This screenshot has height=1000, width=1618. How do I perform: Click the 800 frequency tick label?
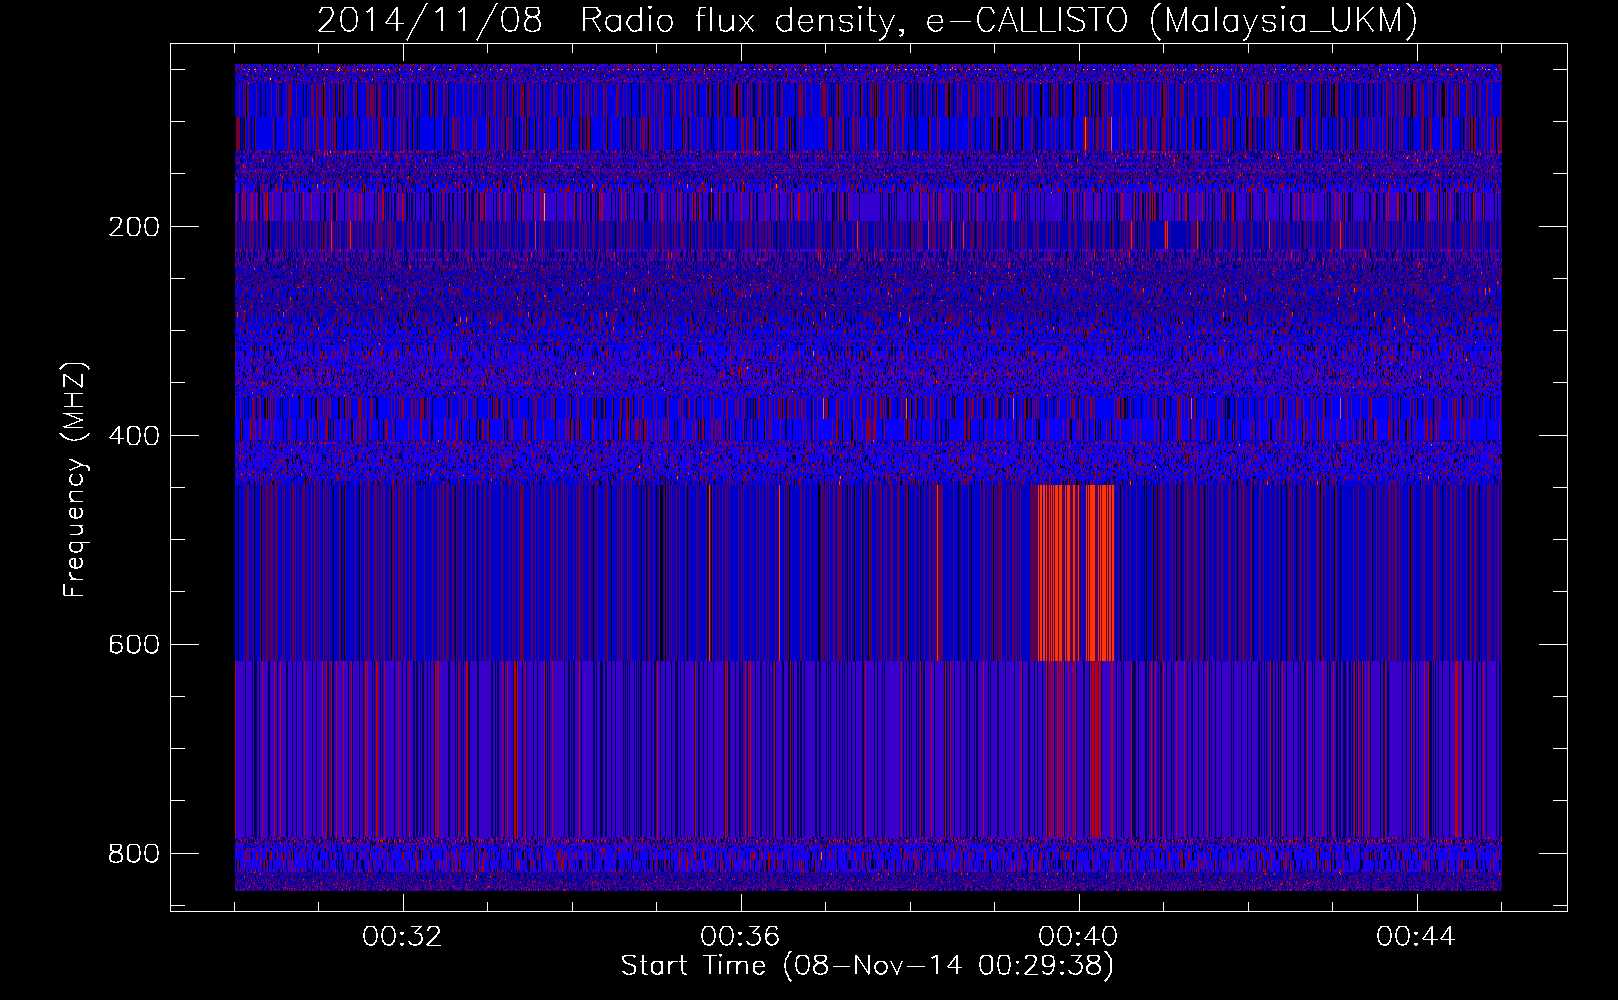click(x=134, y=854)
